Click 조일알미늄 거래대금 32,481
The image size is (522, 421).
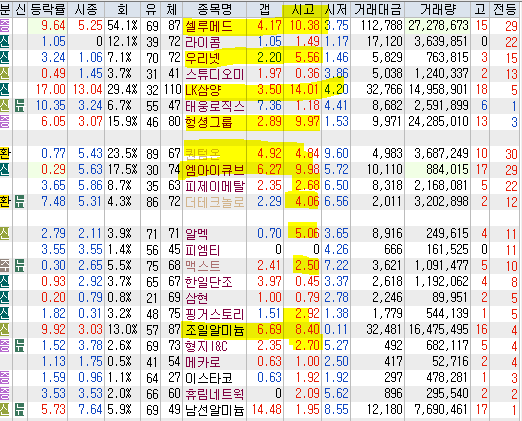tap(384, 330)
